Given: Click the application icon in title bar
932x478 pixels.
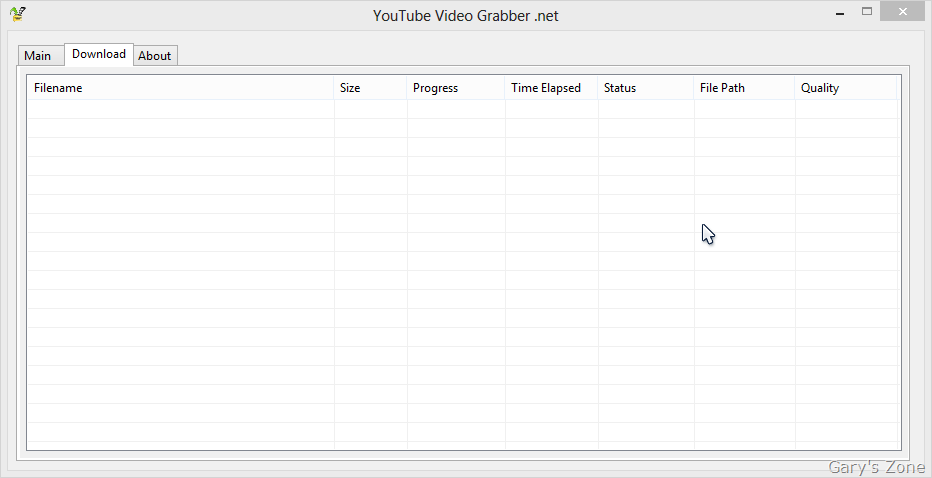Looking at the screenshot, I should pyautogui.click(x=18, y=14).
